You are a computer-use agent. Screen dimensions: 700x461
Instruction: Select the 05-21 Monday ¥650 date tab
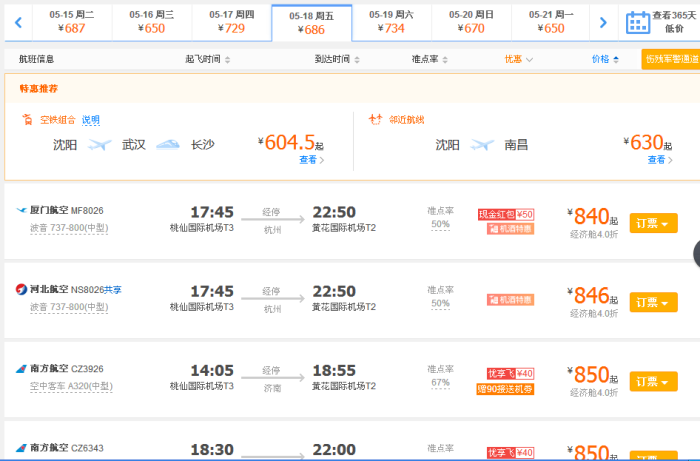pyautogui.click(x=551, y=21)
